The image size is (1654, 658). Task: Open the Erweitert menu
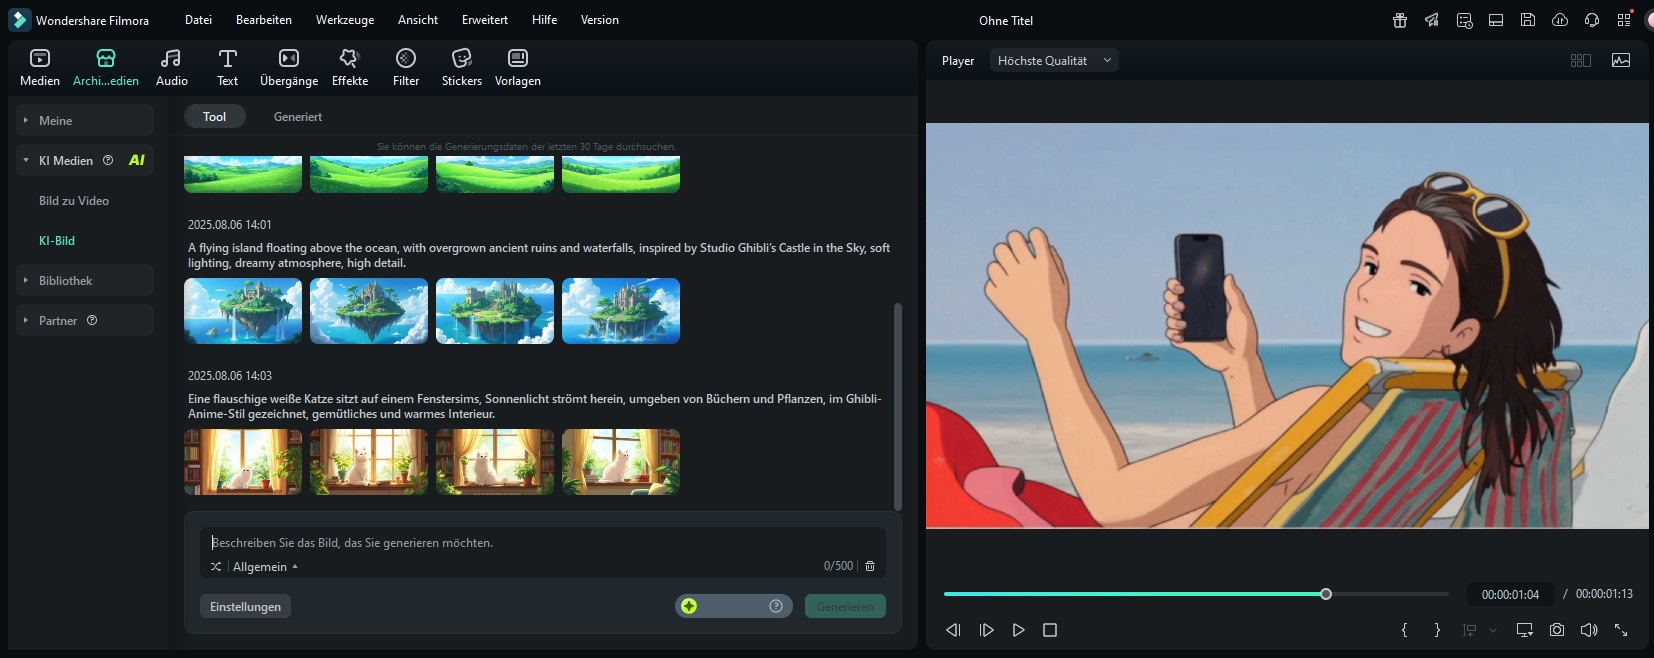coord(485,20)
